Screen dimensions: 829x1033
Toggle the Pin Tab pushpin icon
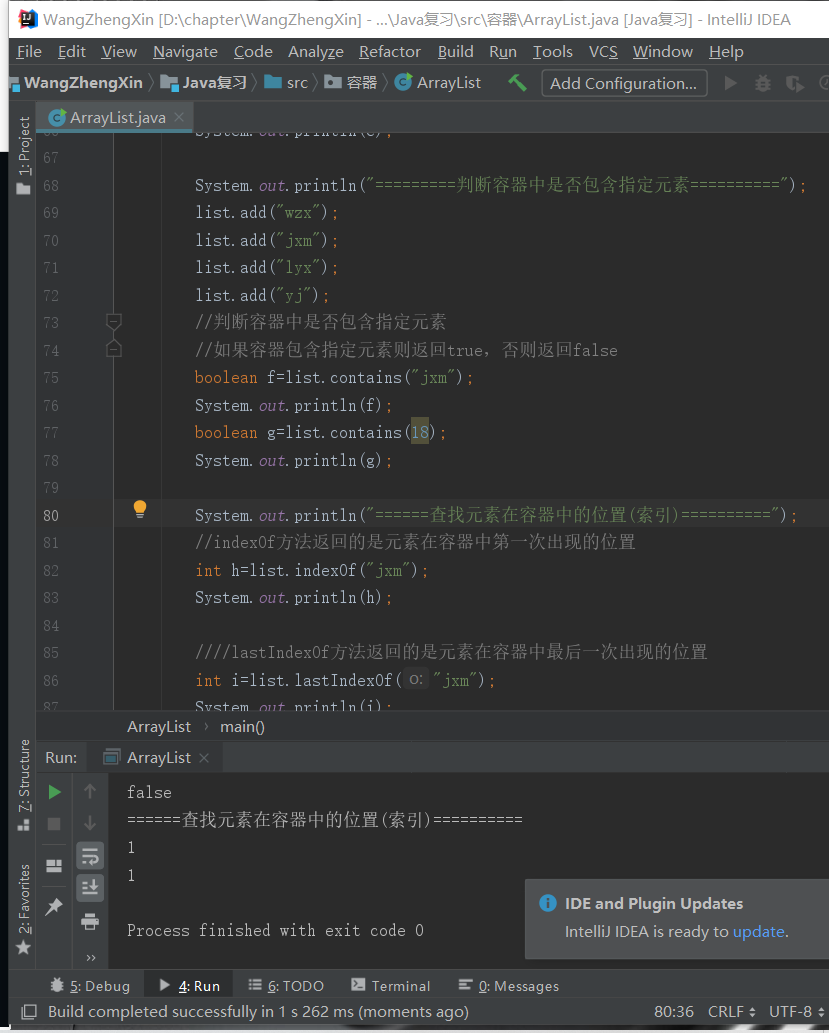click(54, 907)
